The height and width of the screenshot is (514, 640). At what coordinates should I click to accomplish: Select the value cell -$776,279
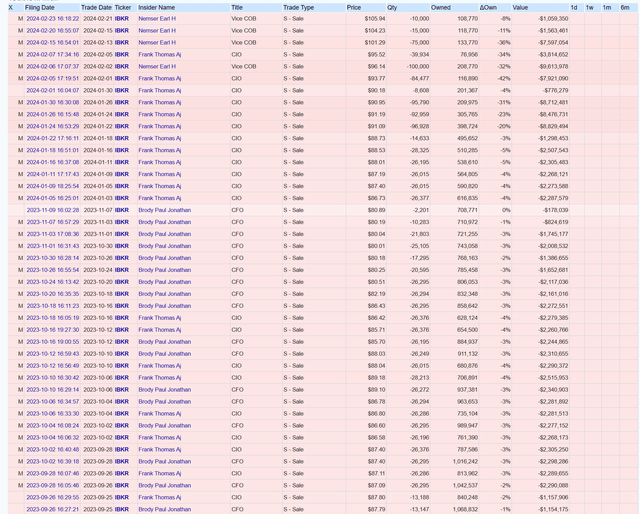(556, 90)
